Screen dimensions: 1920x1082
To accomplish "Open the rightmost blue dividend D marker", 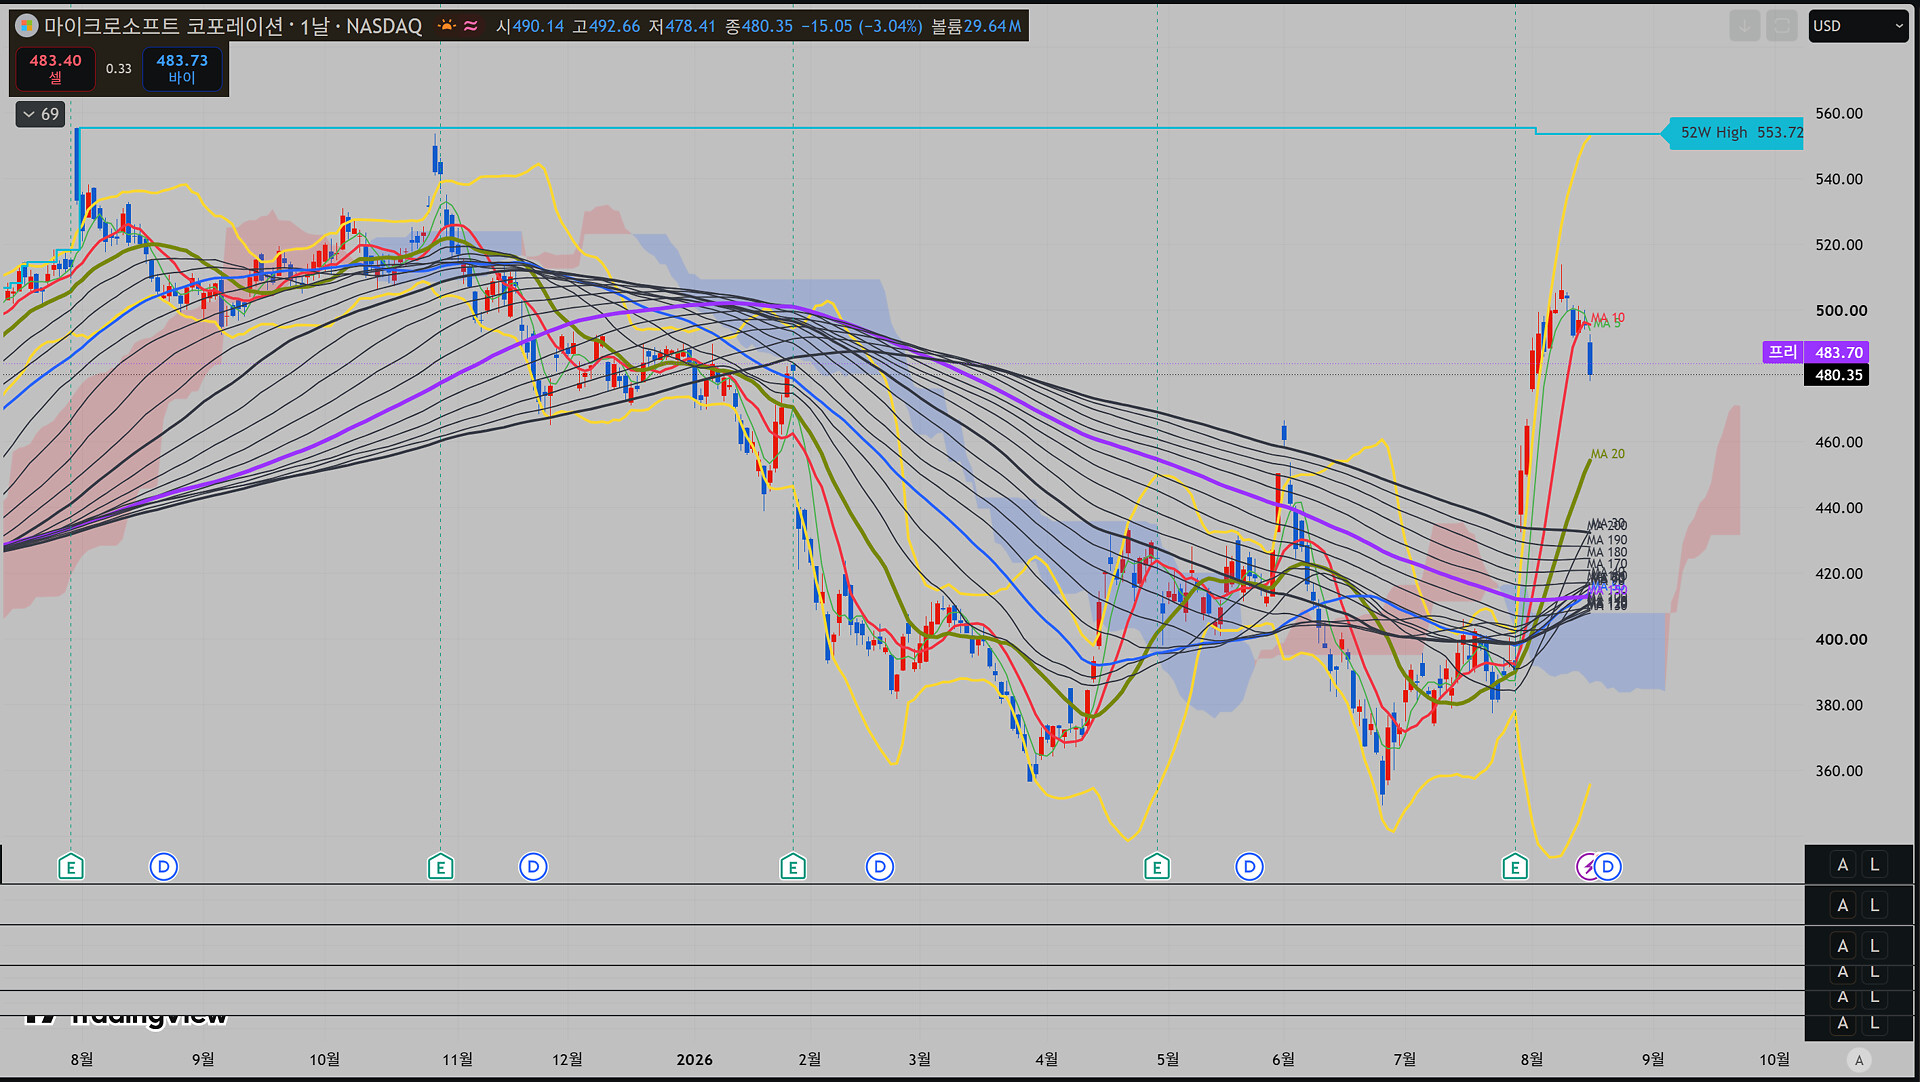I will coord(1608,867).
